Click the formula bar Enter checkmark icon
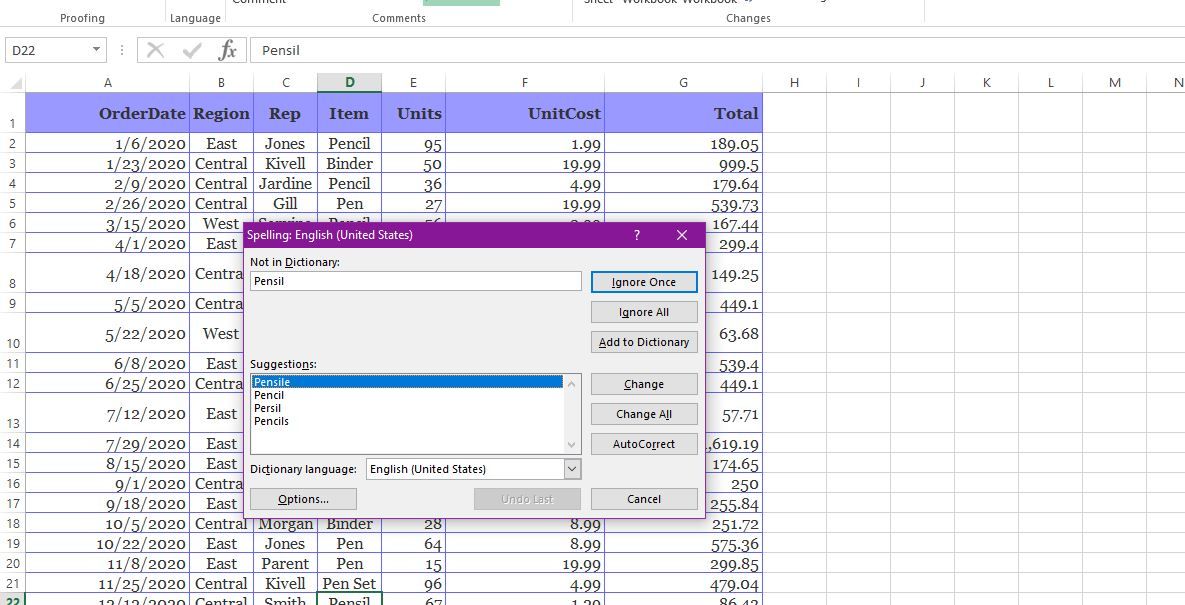1185x605 pixels. point(192,50)
